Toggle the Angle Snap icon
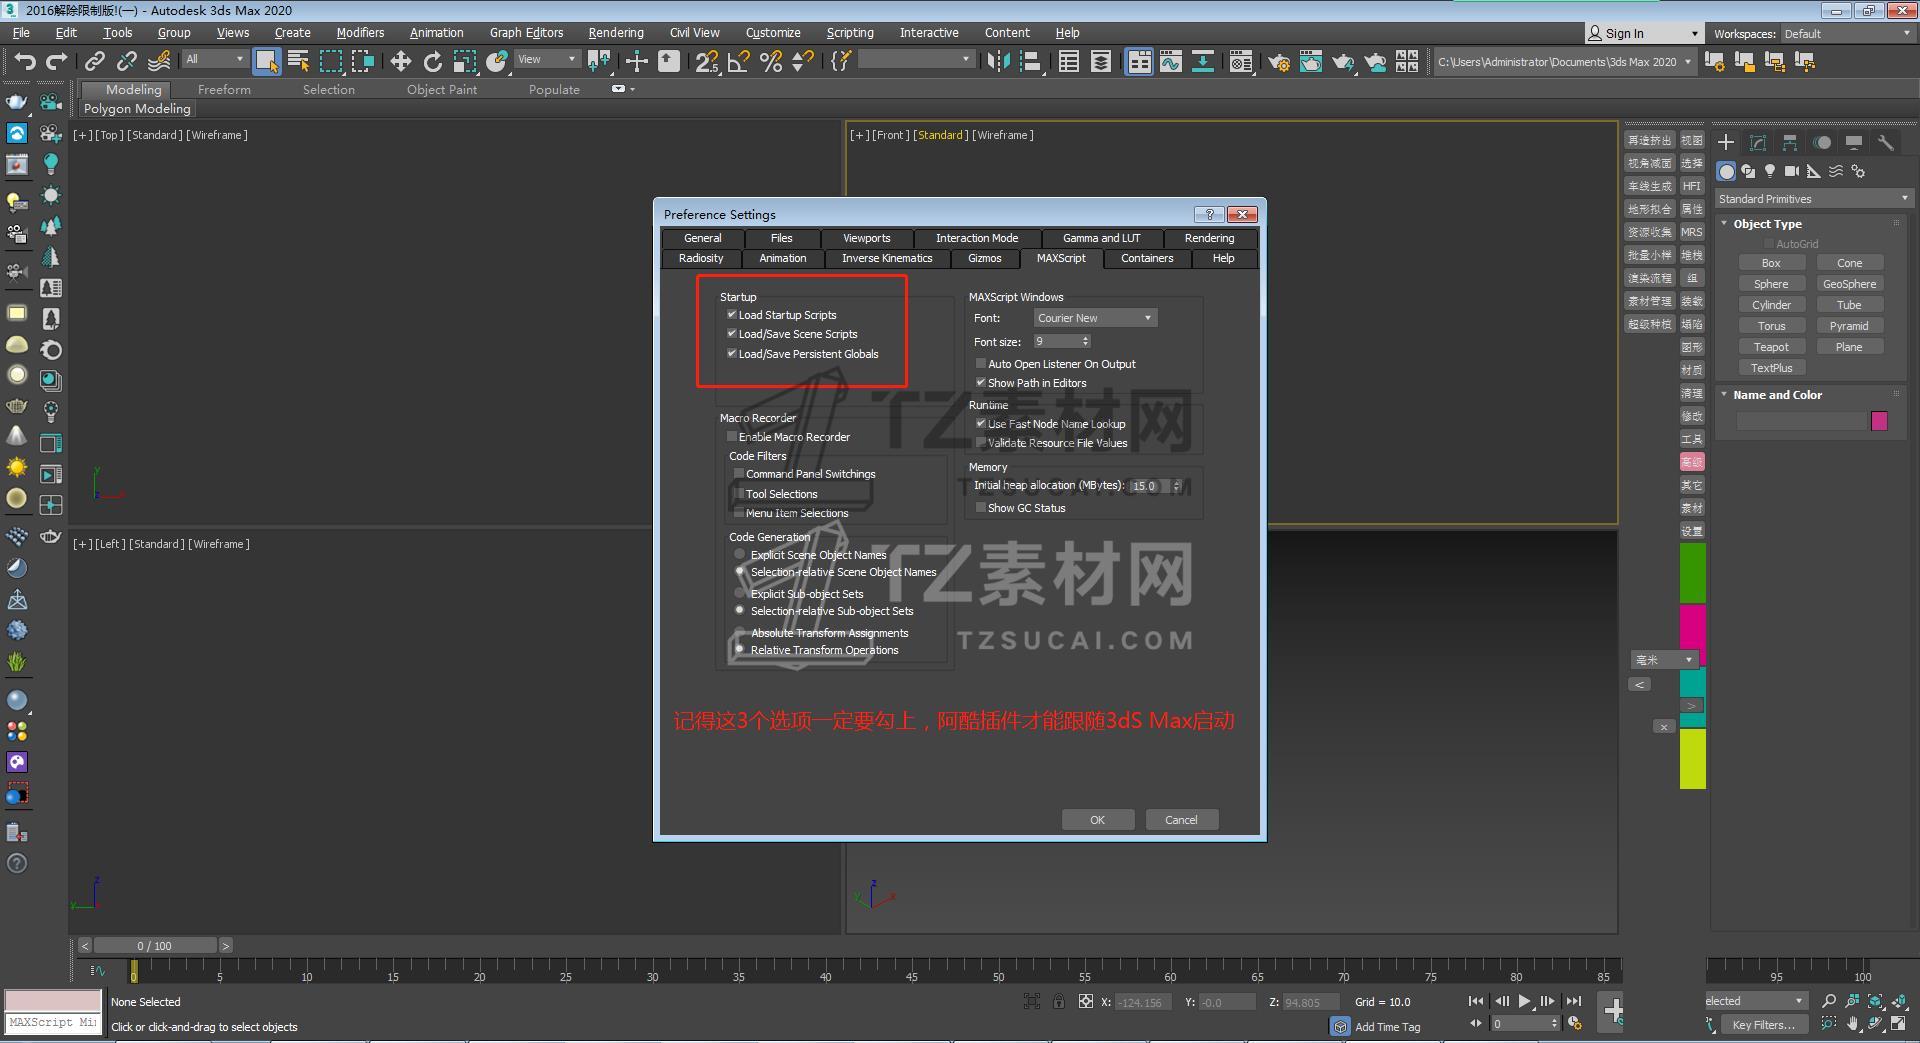This screenshot has width=1920, height=1043. [x=739, y=62]
